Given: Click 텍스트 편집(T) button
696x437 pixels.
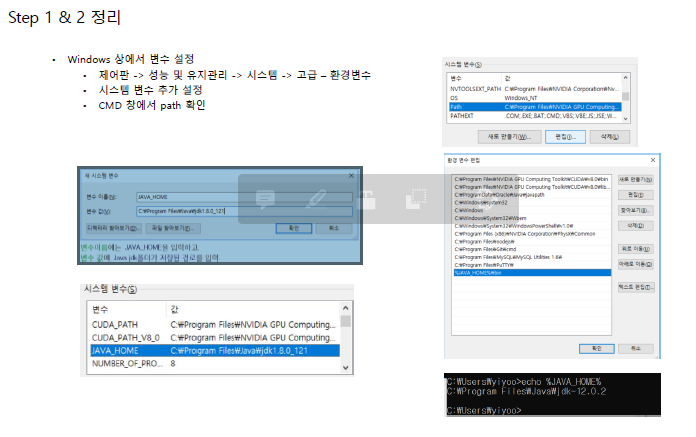Looking at the screenshot, I should point(636,287).
